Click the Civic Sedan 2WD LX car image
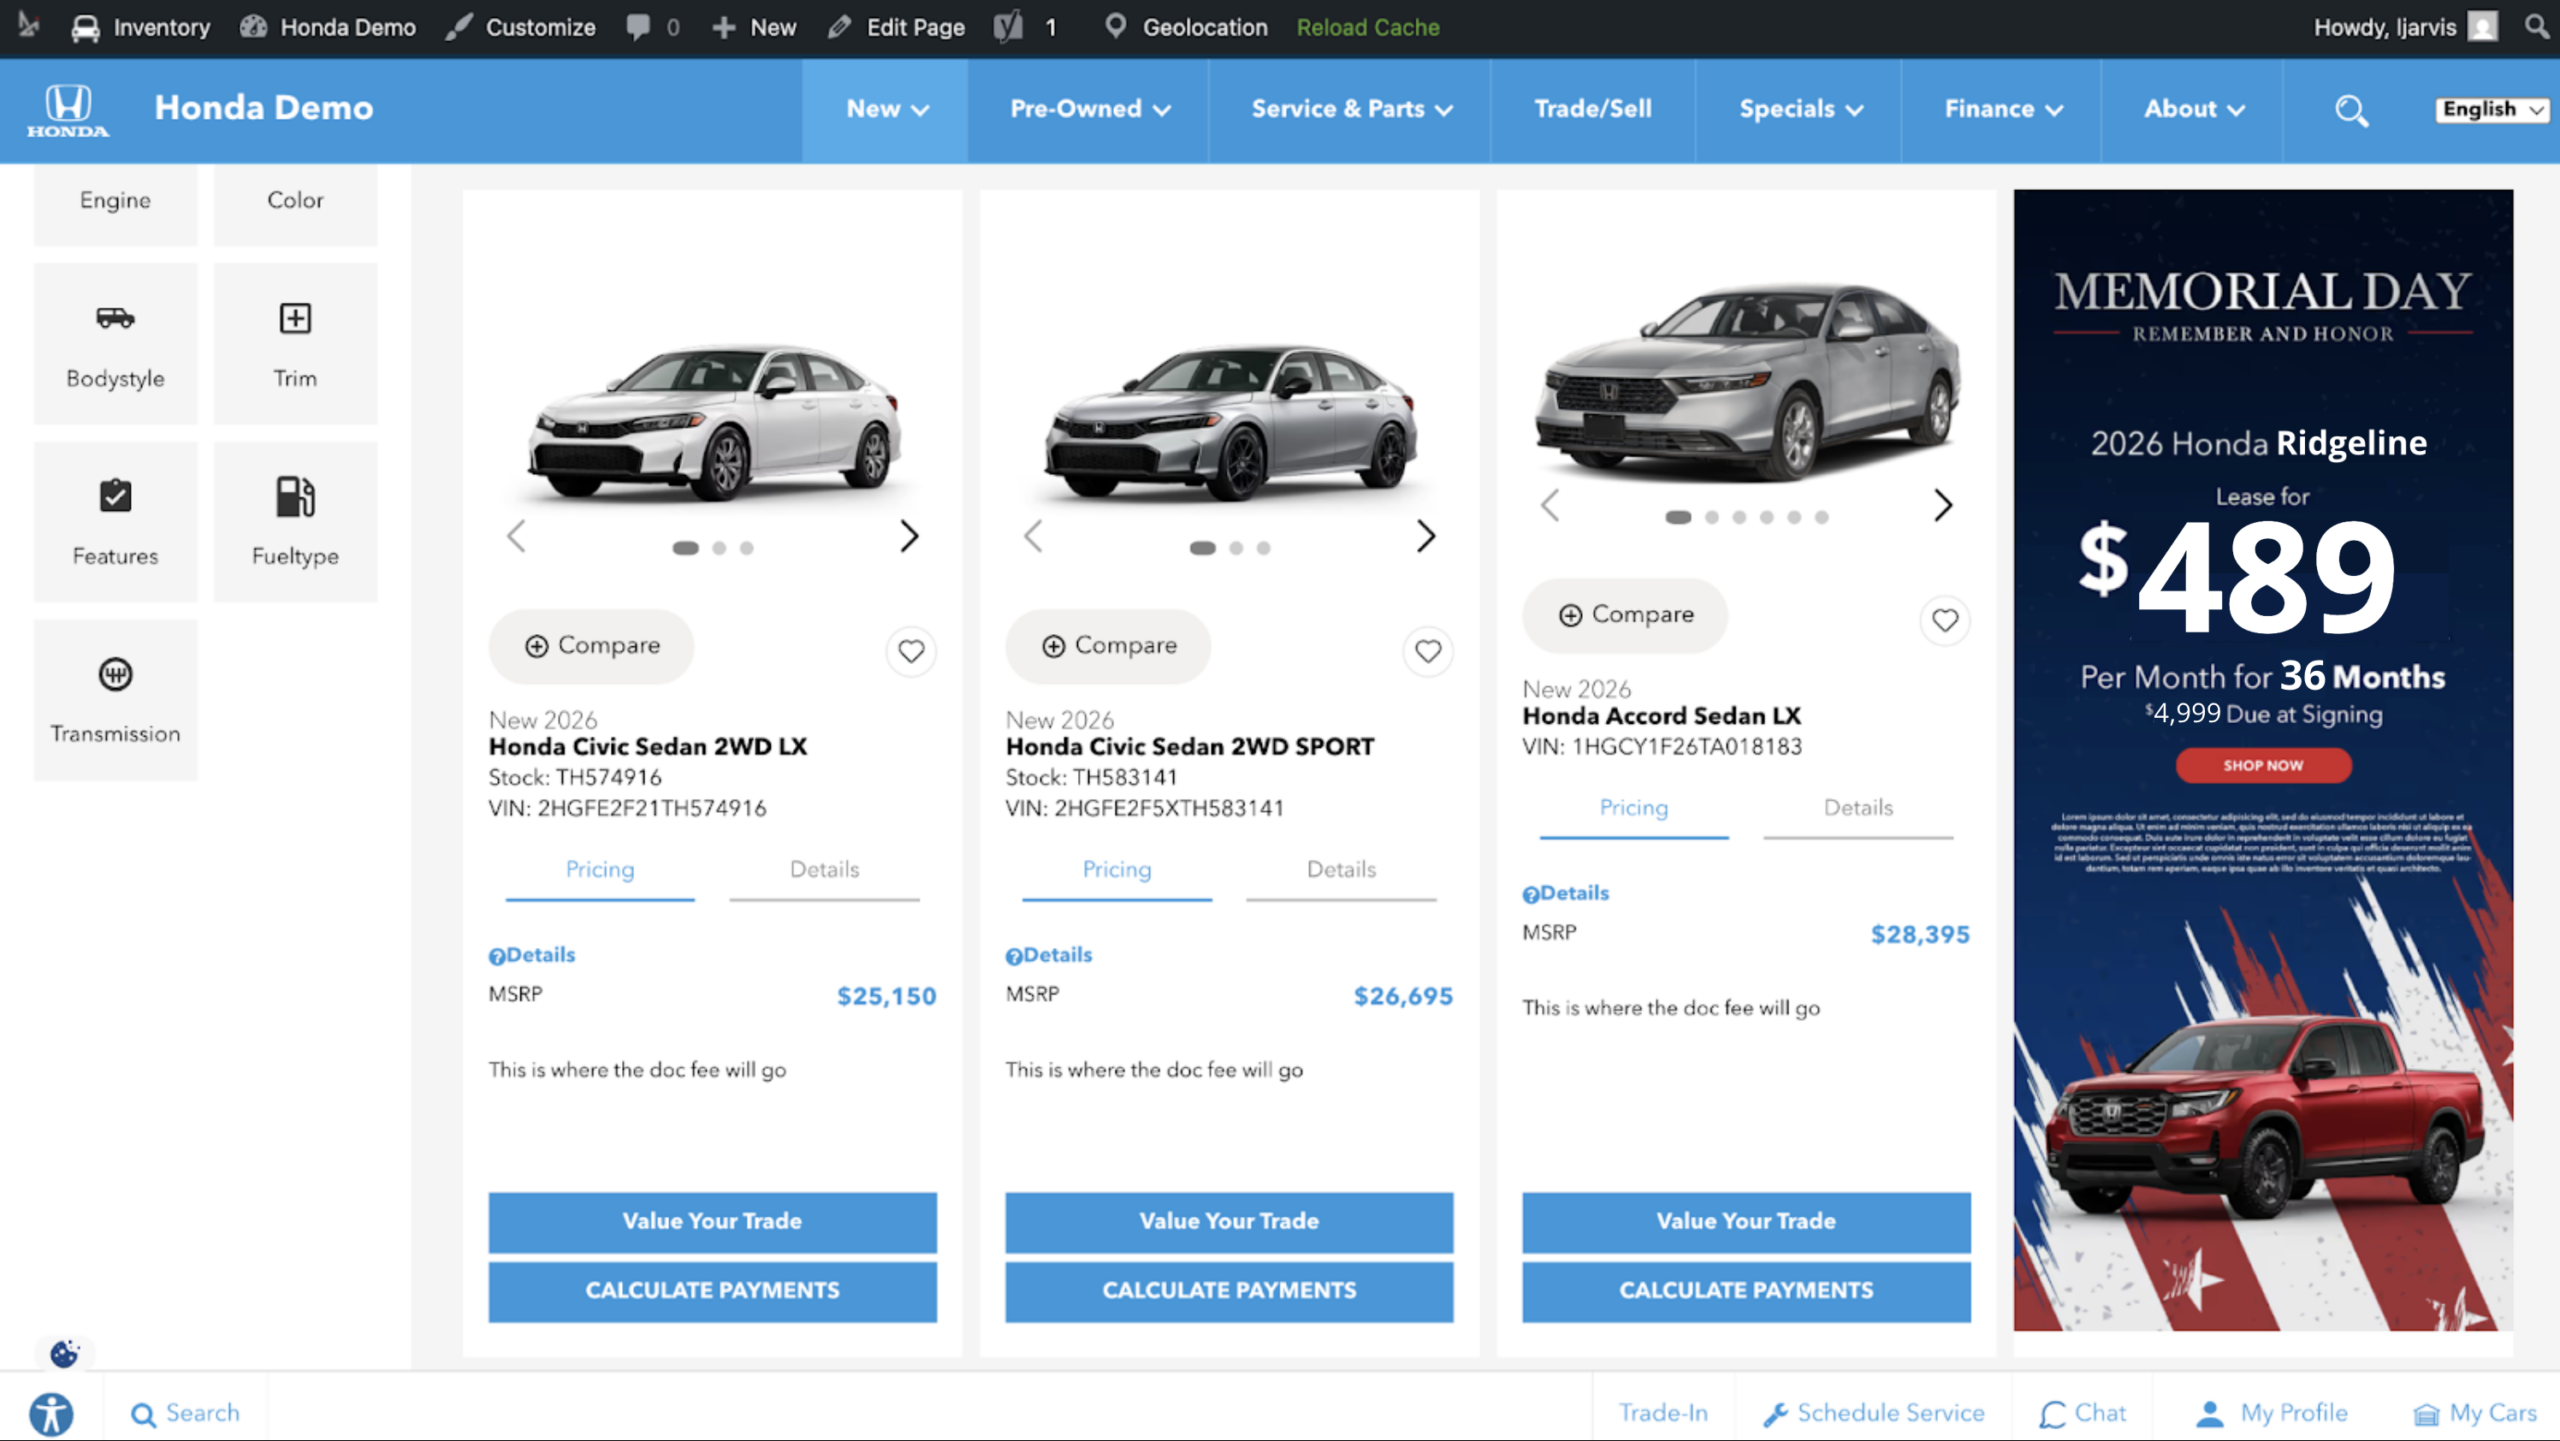2560x1441 pixels. point(712,425)
